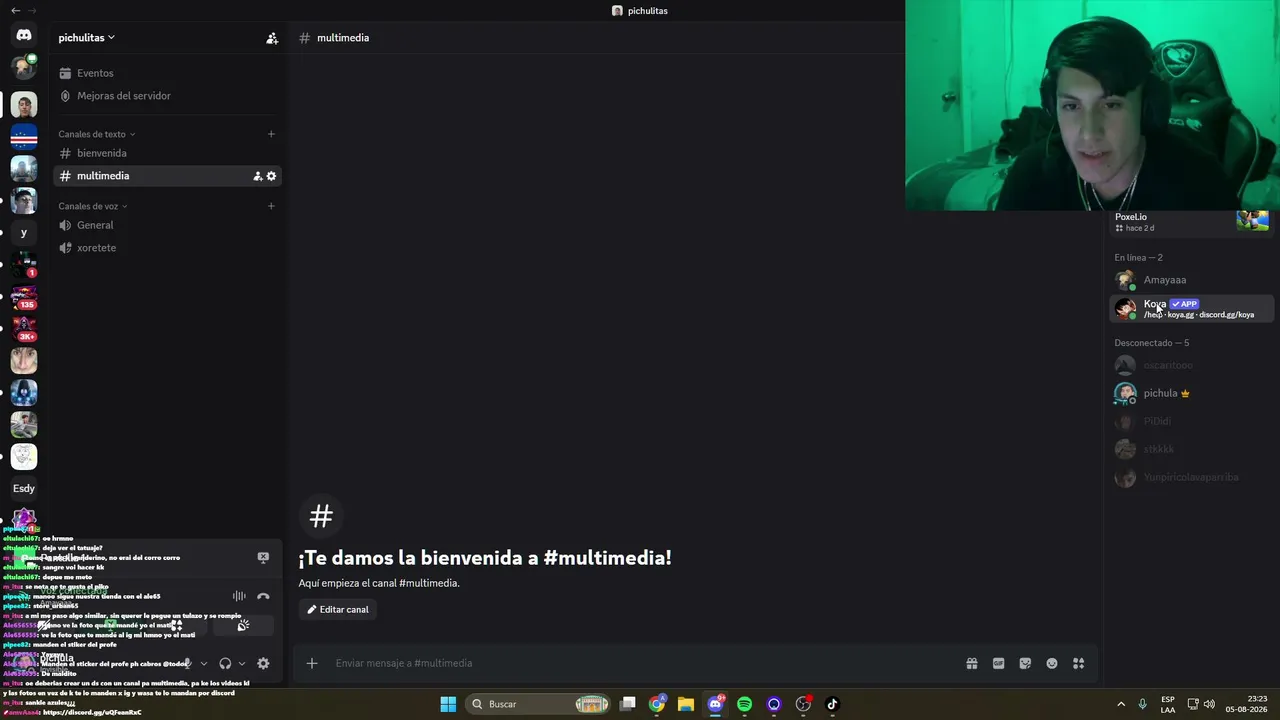Screen dimensions: 1280x720
Task: Open TikTok from the taskbar
Action: (x=832, y=704)
